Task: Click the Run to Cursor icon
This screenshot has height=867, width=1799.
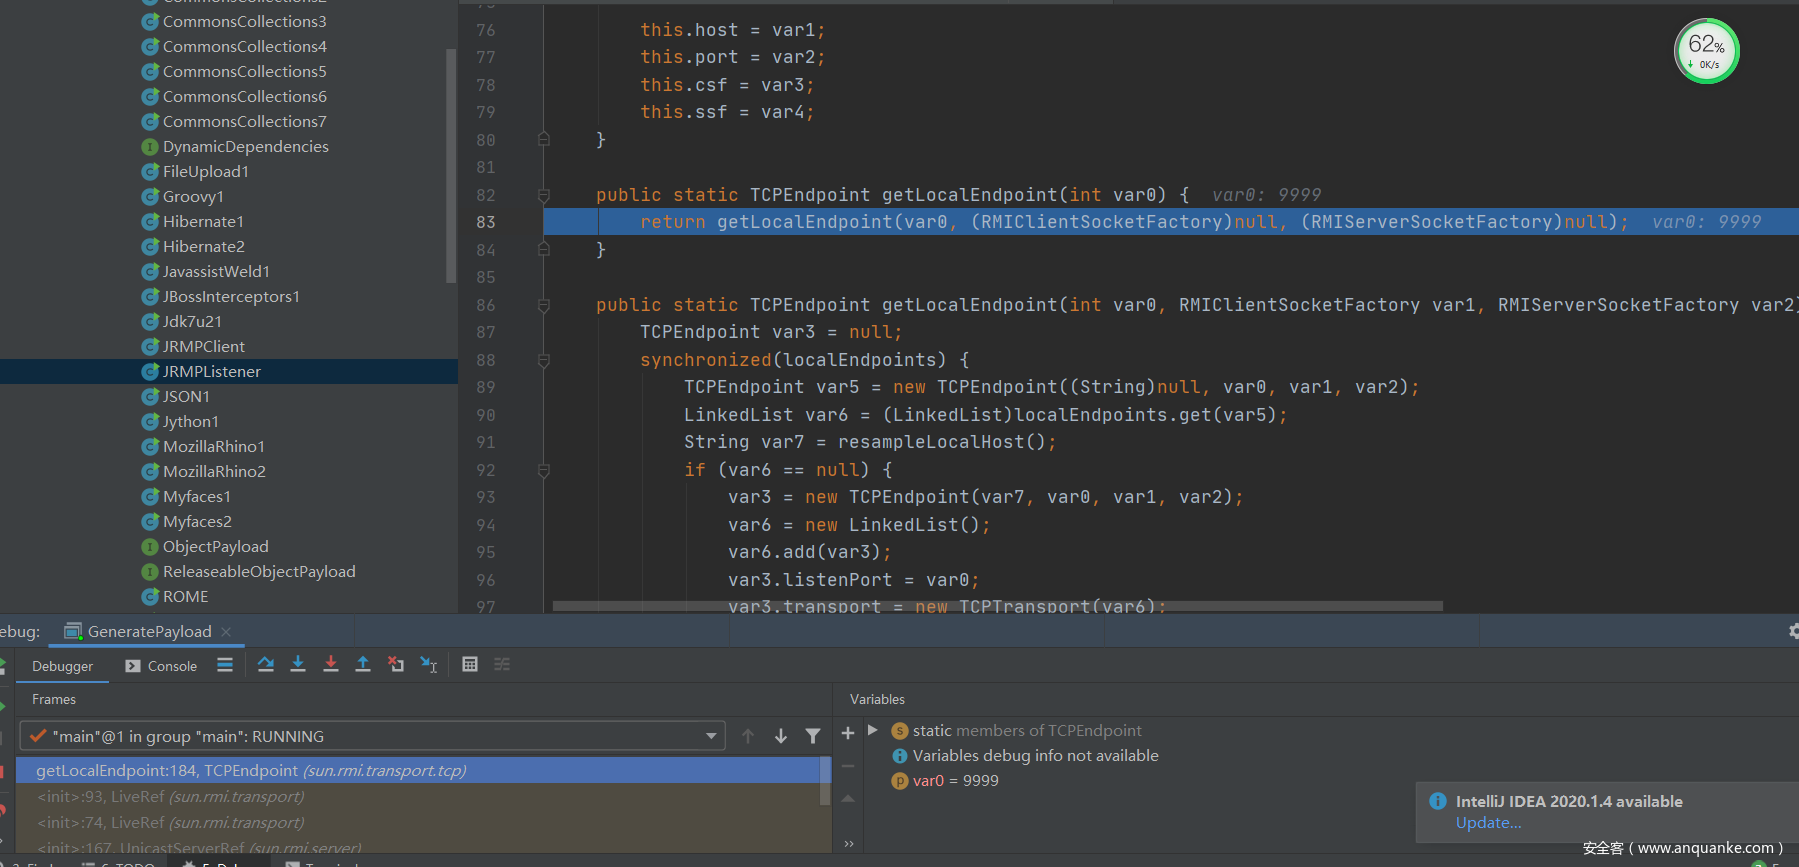Action: pos(429,665)
